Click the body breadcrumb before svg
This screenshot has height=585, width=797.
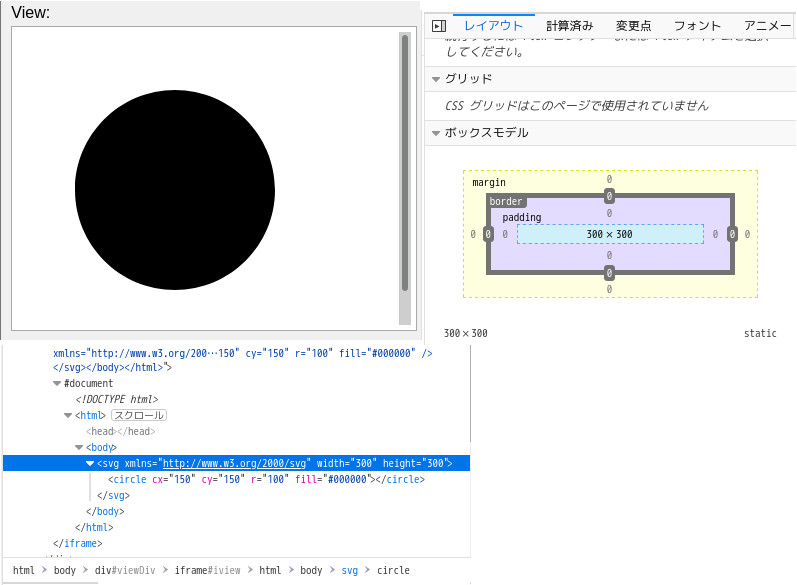pyautogui.click(x=311, y=570)
